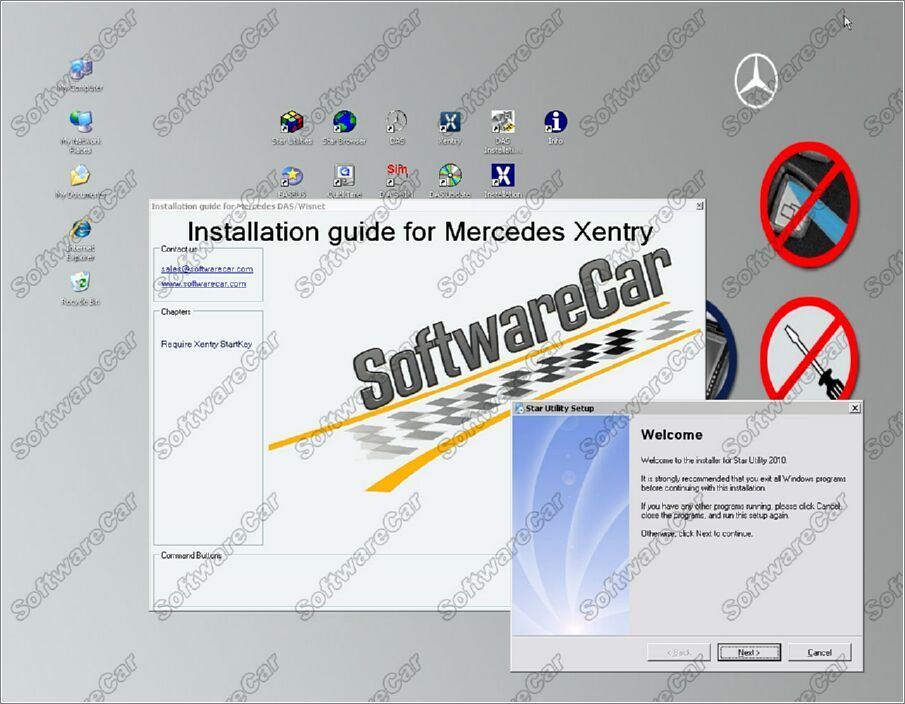Open the PASSUS shortcut icon
This screenshot has height=704, width=905.
tap(291, 178)
